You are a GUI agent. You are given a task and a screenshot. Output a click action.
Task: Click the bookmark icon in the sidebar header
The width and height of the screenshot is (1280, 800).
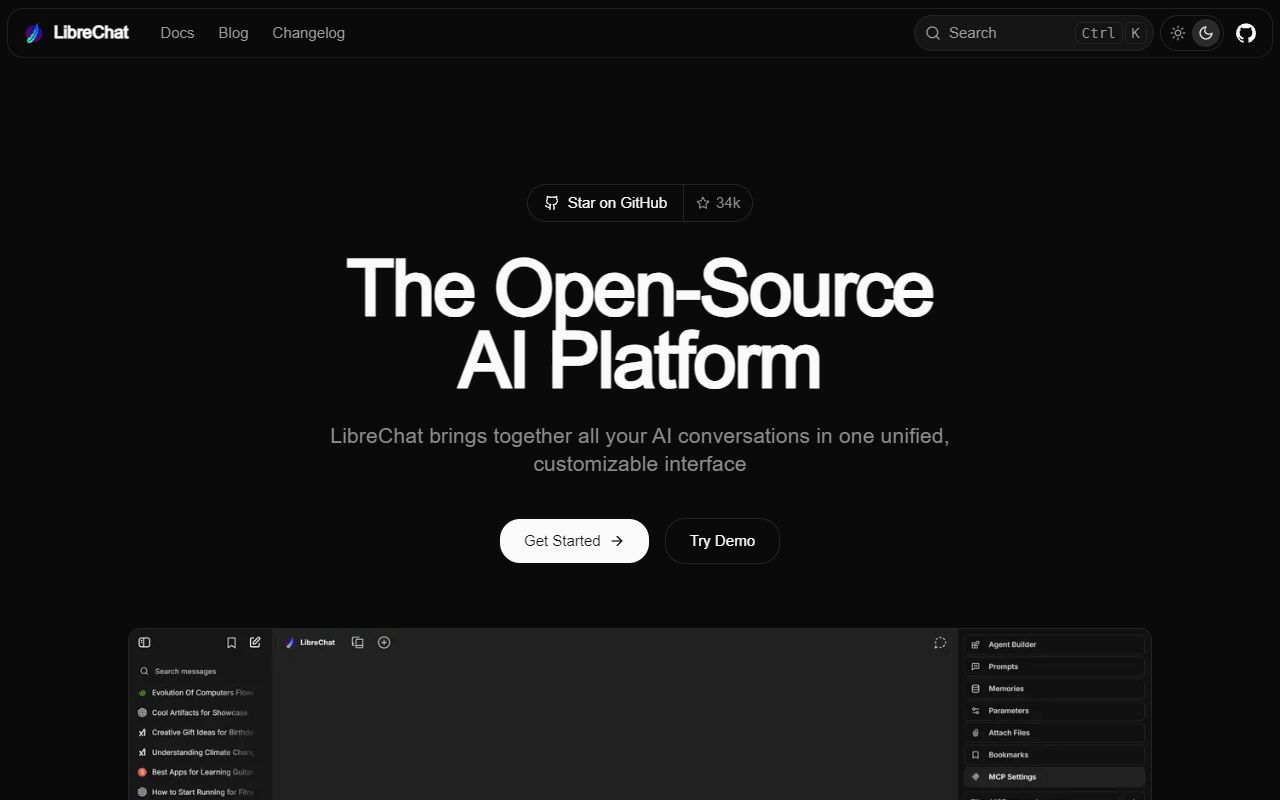[x=231, y=642]
